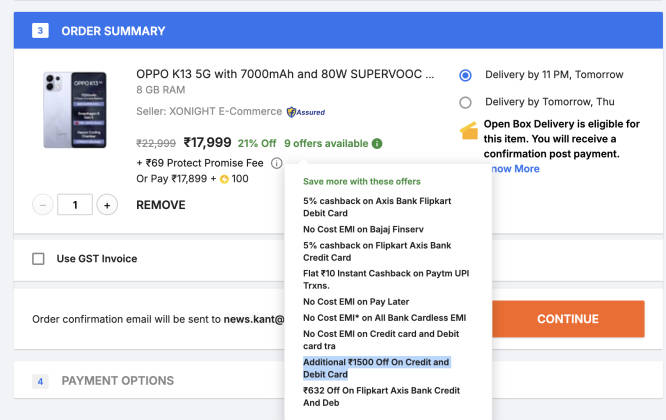
Task: Select No Cost EMI on Bajaj Finserv
Action: point(363,229)
